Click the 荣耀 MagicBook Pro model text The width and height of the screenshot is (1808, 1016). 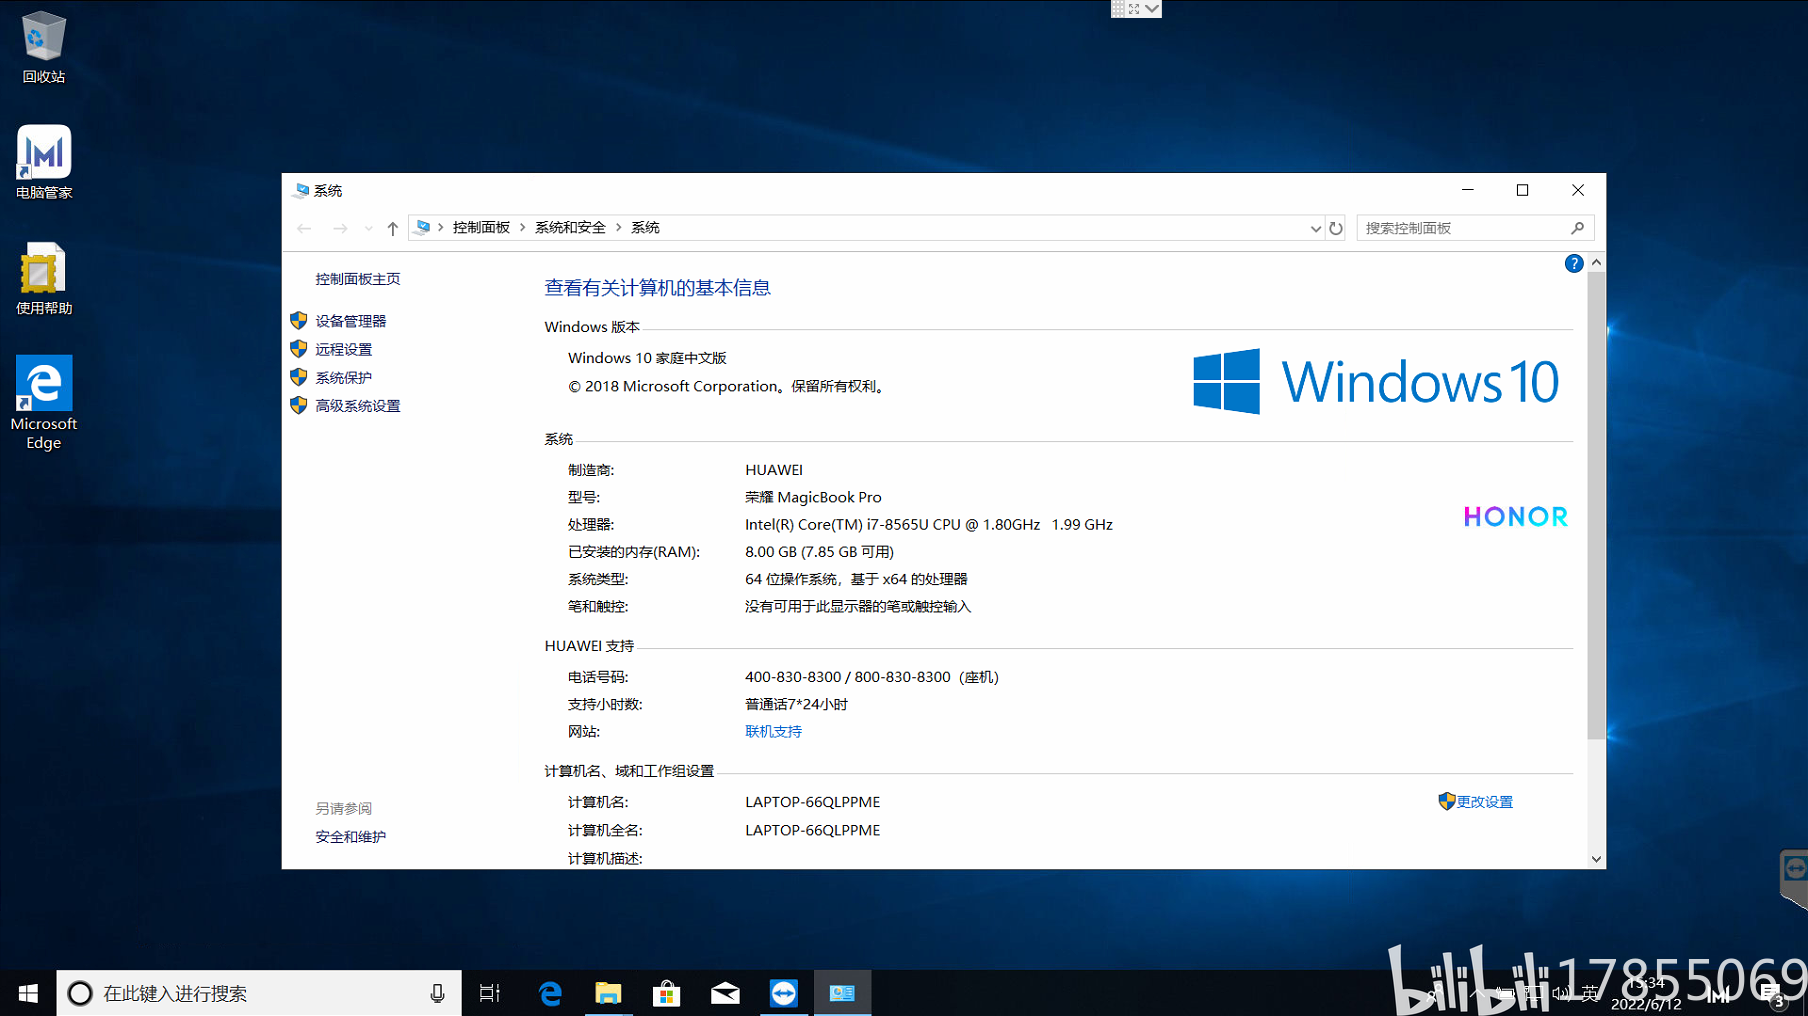pos(813,497)
